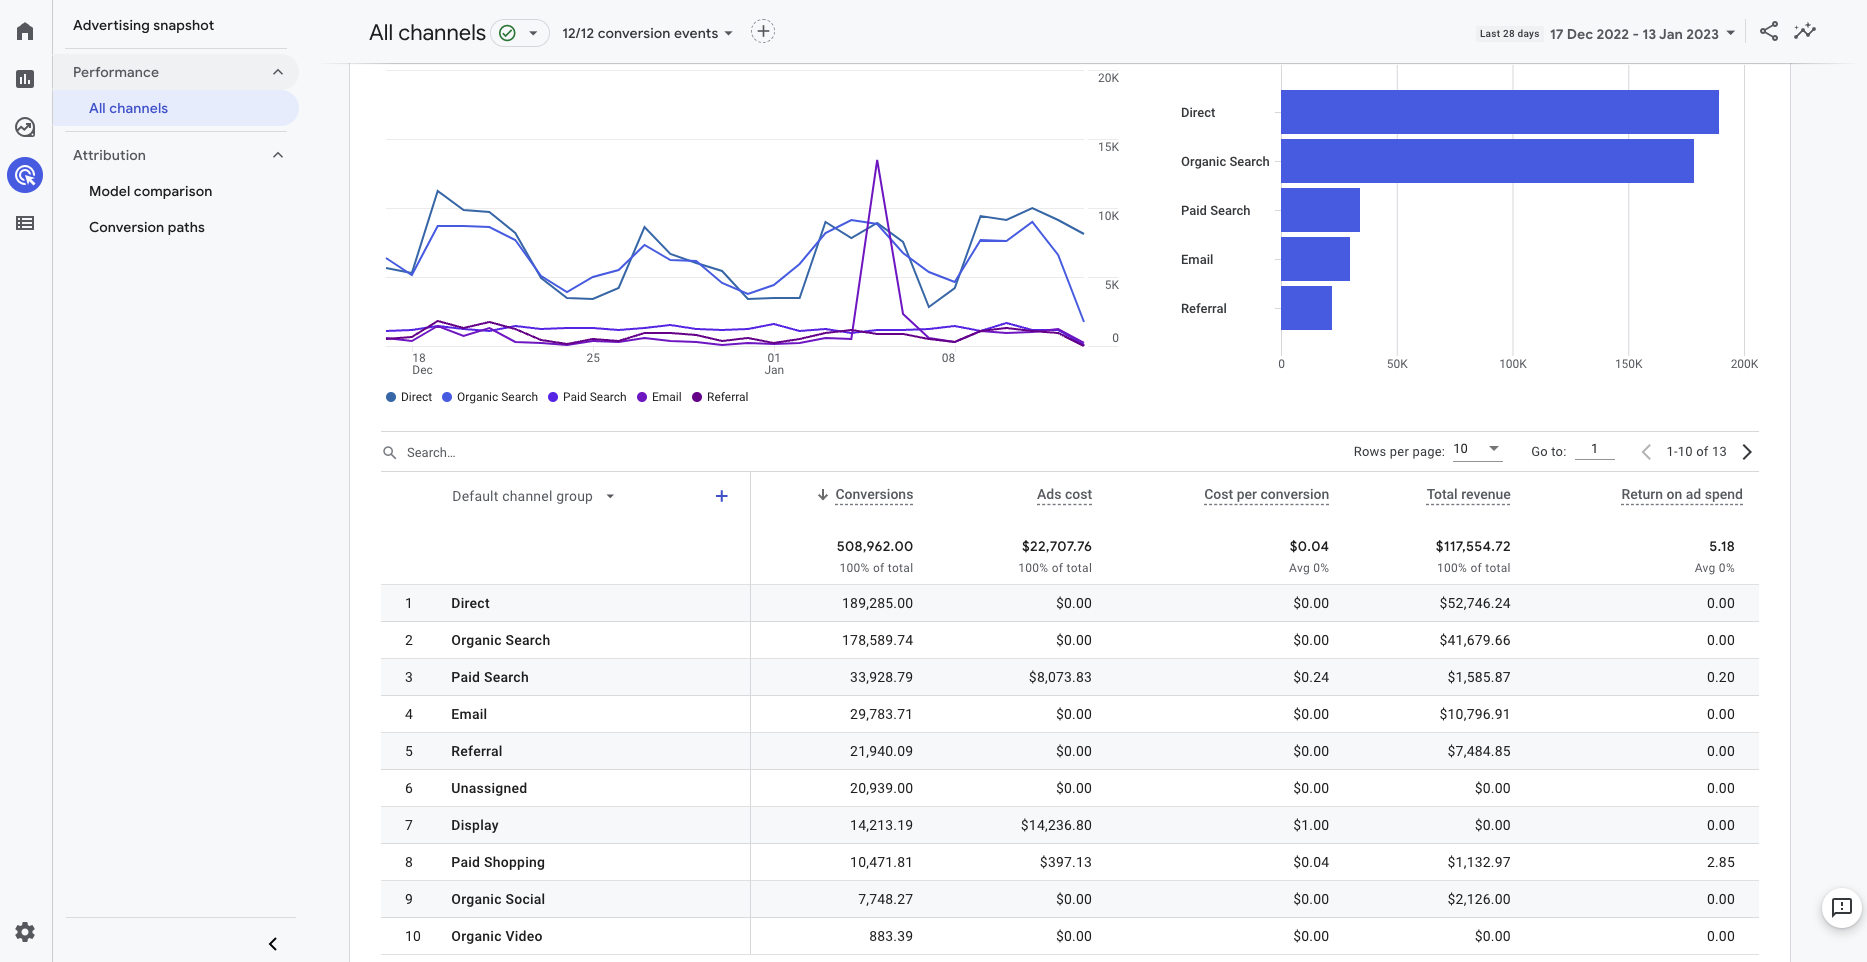Open automated Insights from the top right
Screen dimensions: 1867x962
[x=1806, y=31]
